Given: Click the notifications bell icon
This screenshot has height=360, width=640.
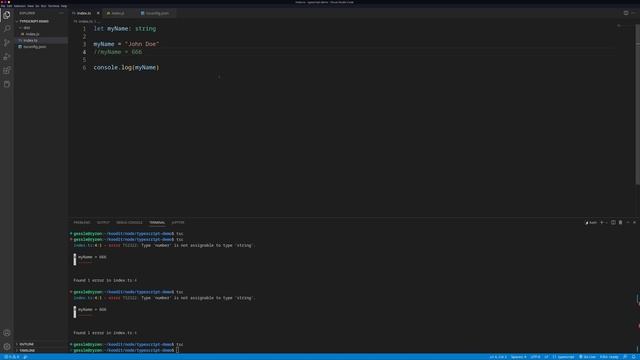Looking at the screenshot, I should click(x=634, y=357).
